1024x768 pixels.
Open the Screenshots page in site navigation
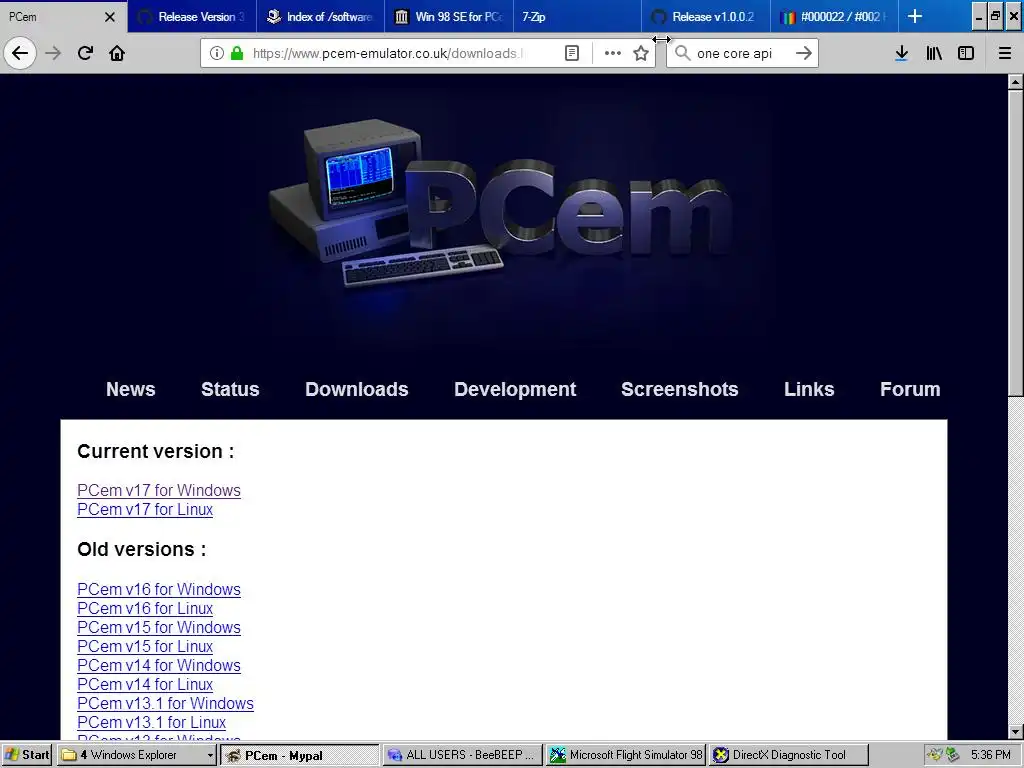(x=680, y=389)
